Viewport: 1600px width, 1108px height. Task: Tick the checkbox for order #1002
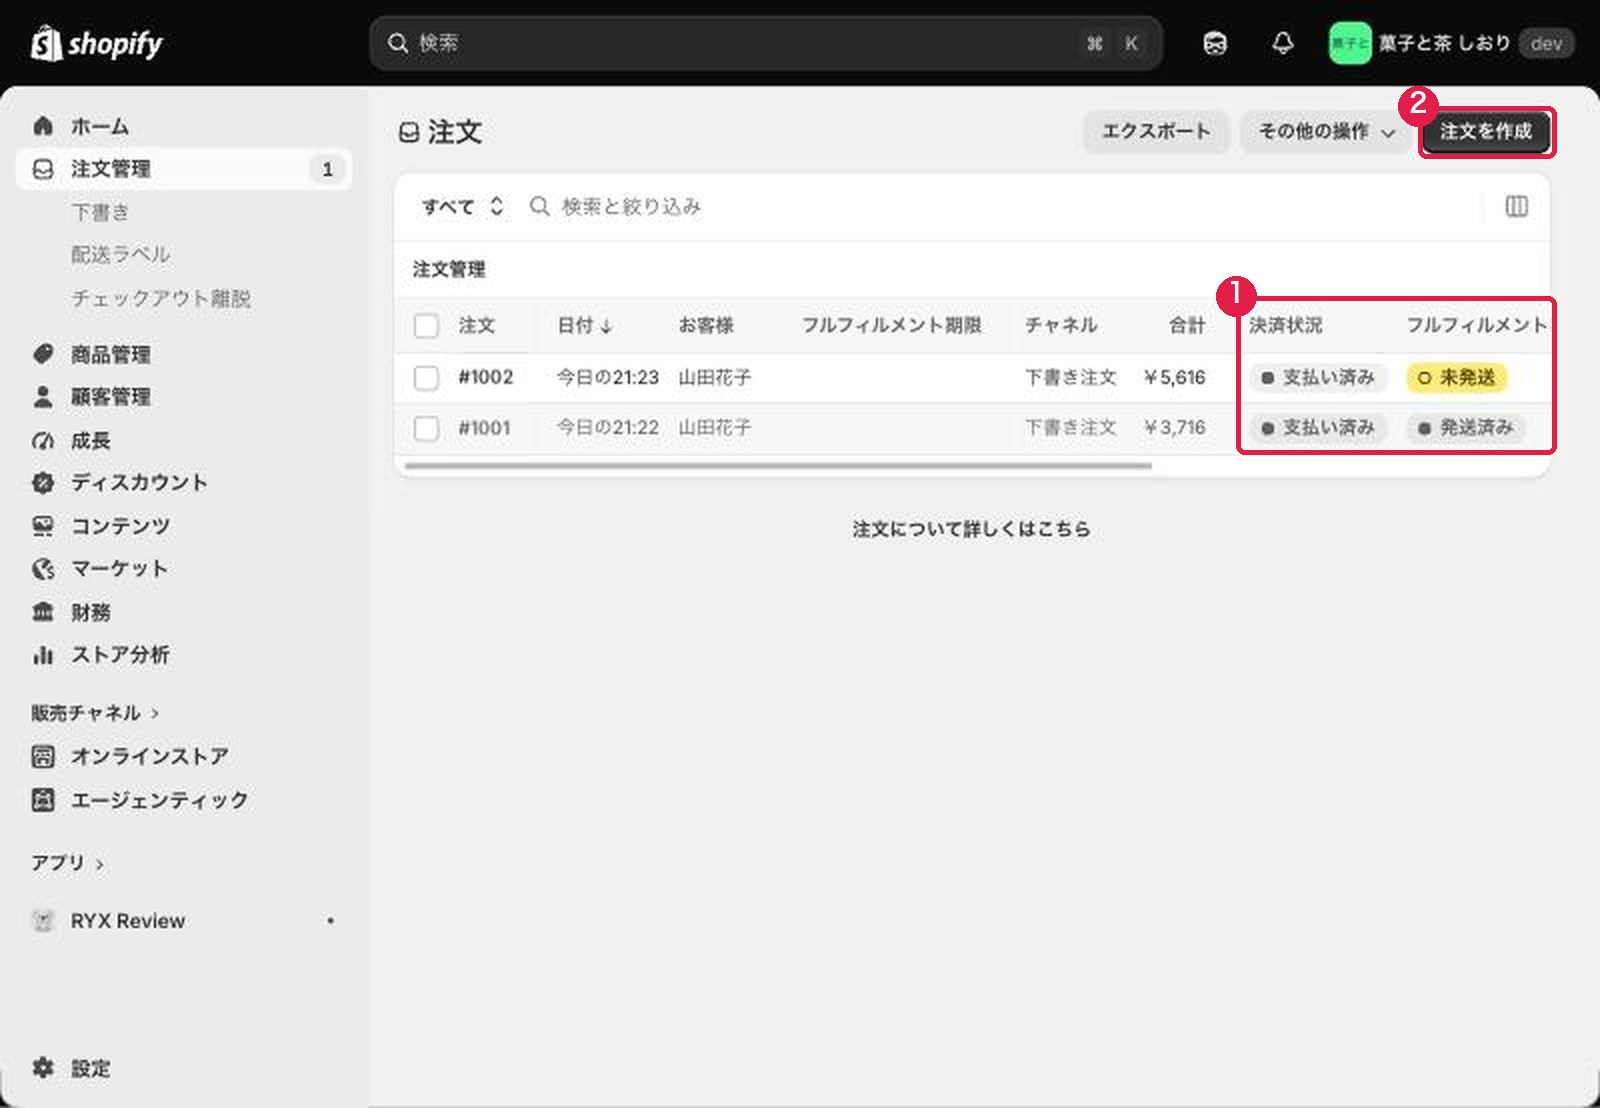[x=427, y=378]
